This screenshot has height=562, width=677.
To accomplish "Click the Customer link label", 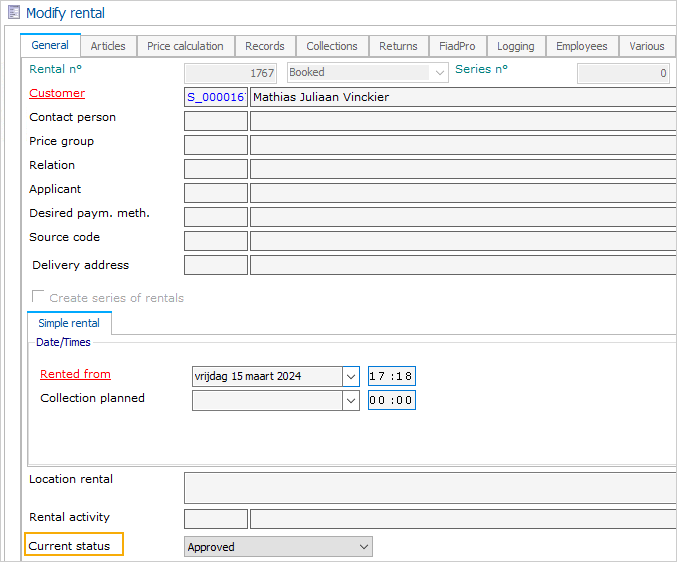I will pyautogui.click(x=57, y=93).
